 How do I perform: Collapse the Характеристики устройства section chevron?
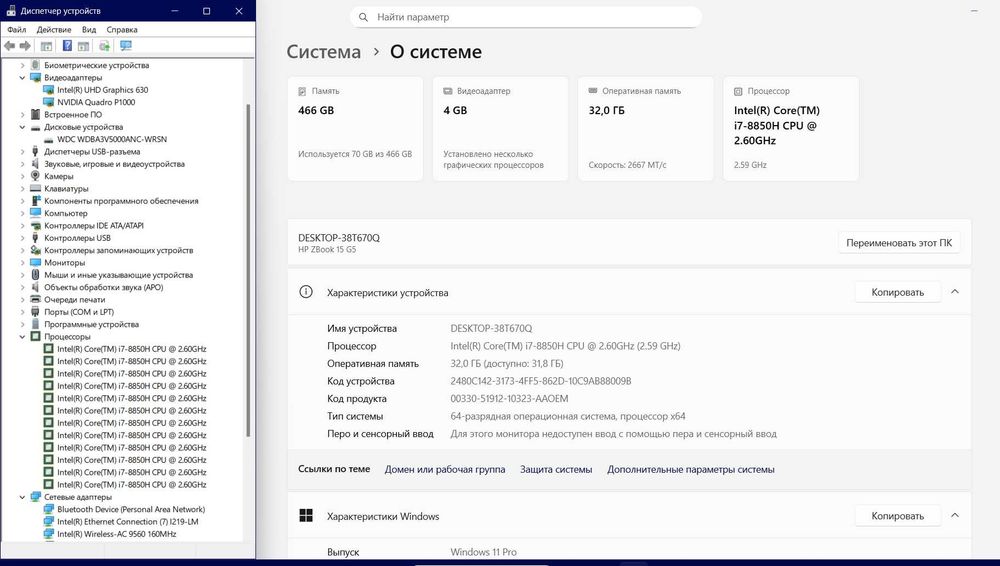click(x=955, y=292)
